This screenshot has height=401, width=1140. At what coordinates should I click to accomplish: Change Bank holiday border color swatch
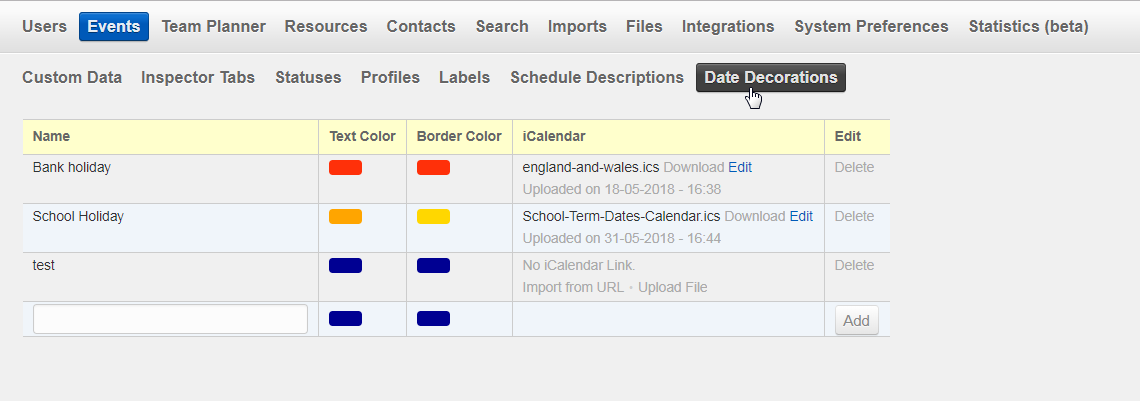pos(433,168)
